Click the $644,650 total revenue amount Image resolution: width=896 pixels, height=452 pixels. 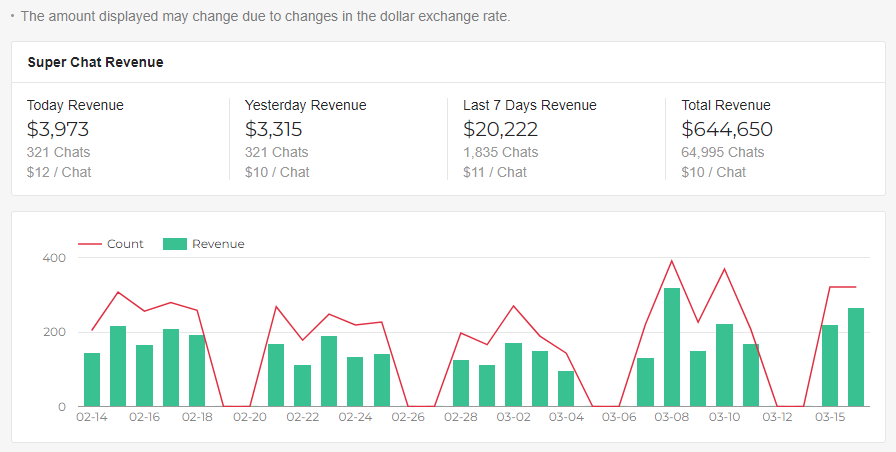click(x=727, y=129)
